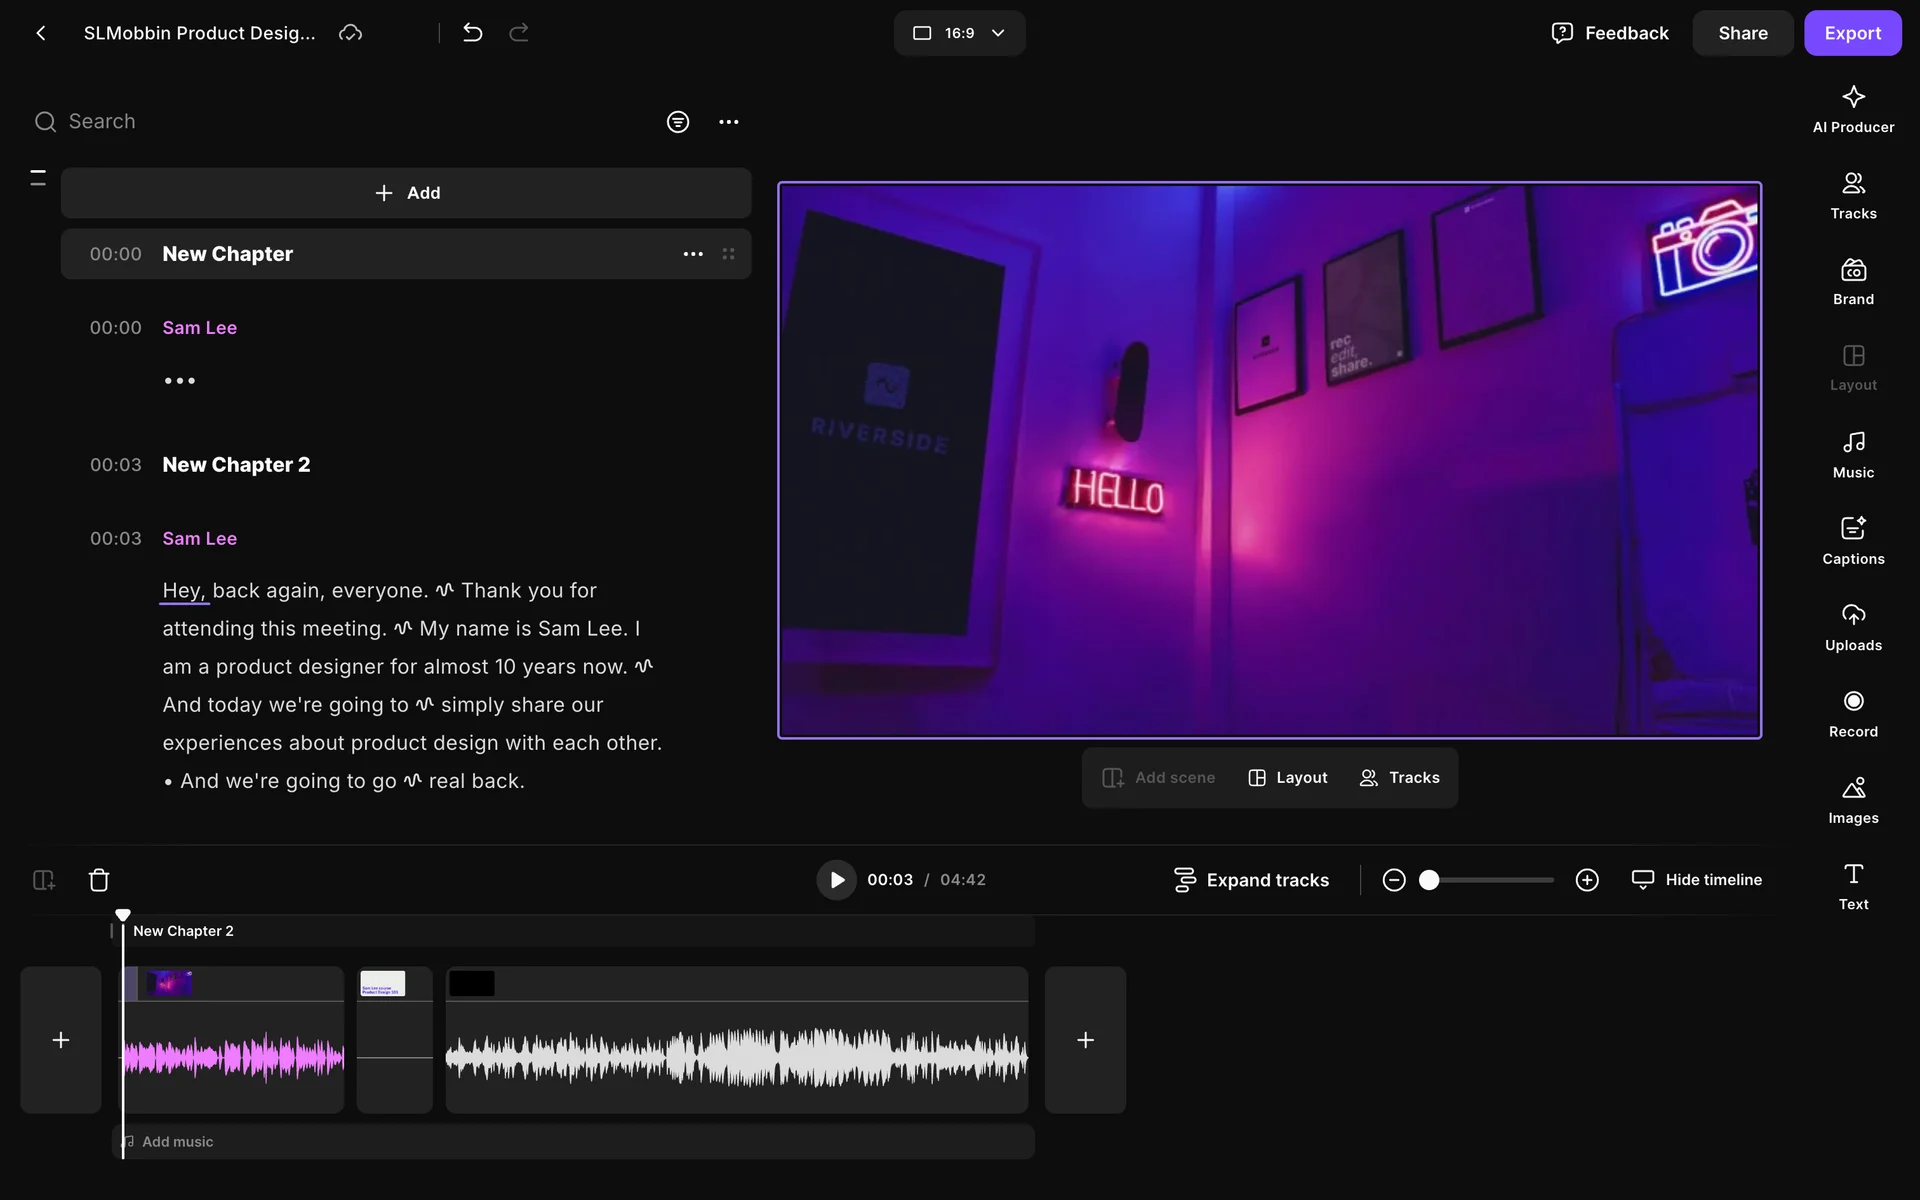Open transcript more options menu near search

729,122
